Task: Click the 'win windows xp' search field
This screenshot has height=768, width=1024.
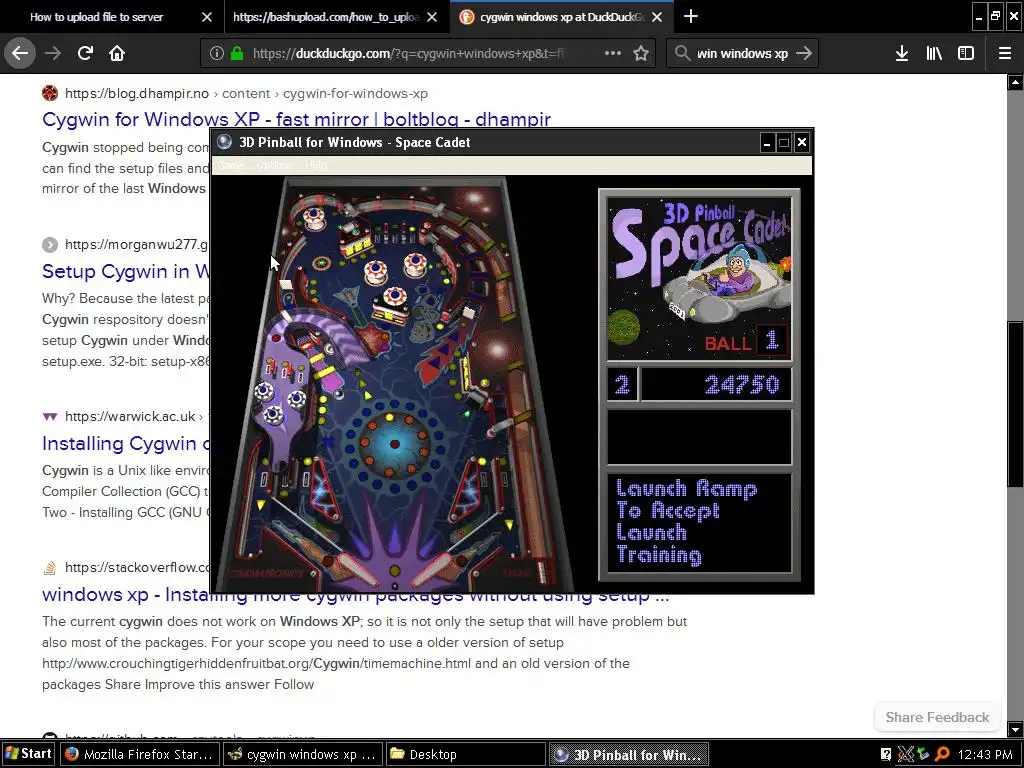Action: coord(743,53)
